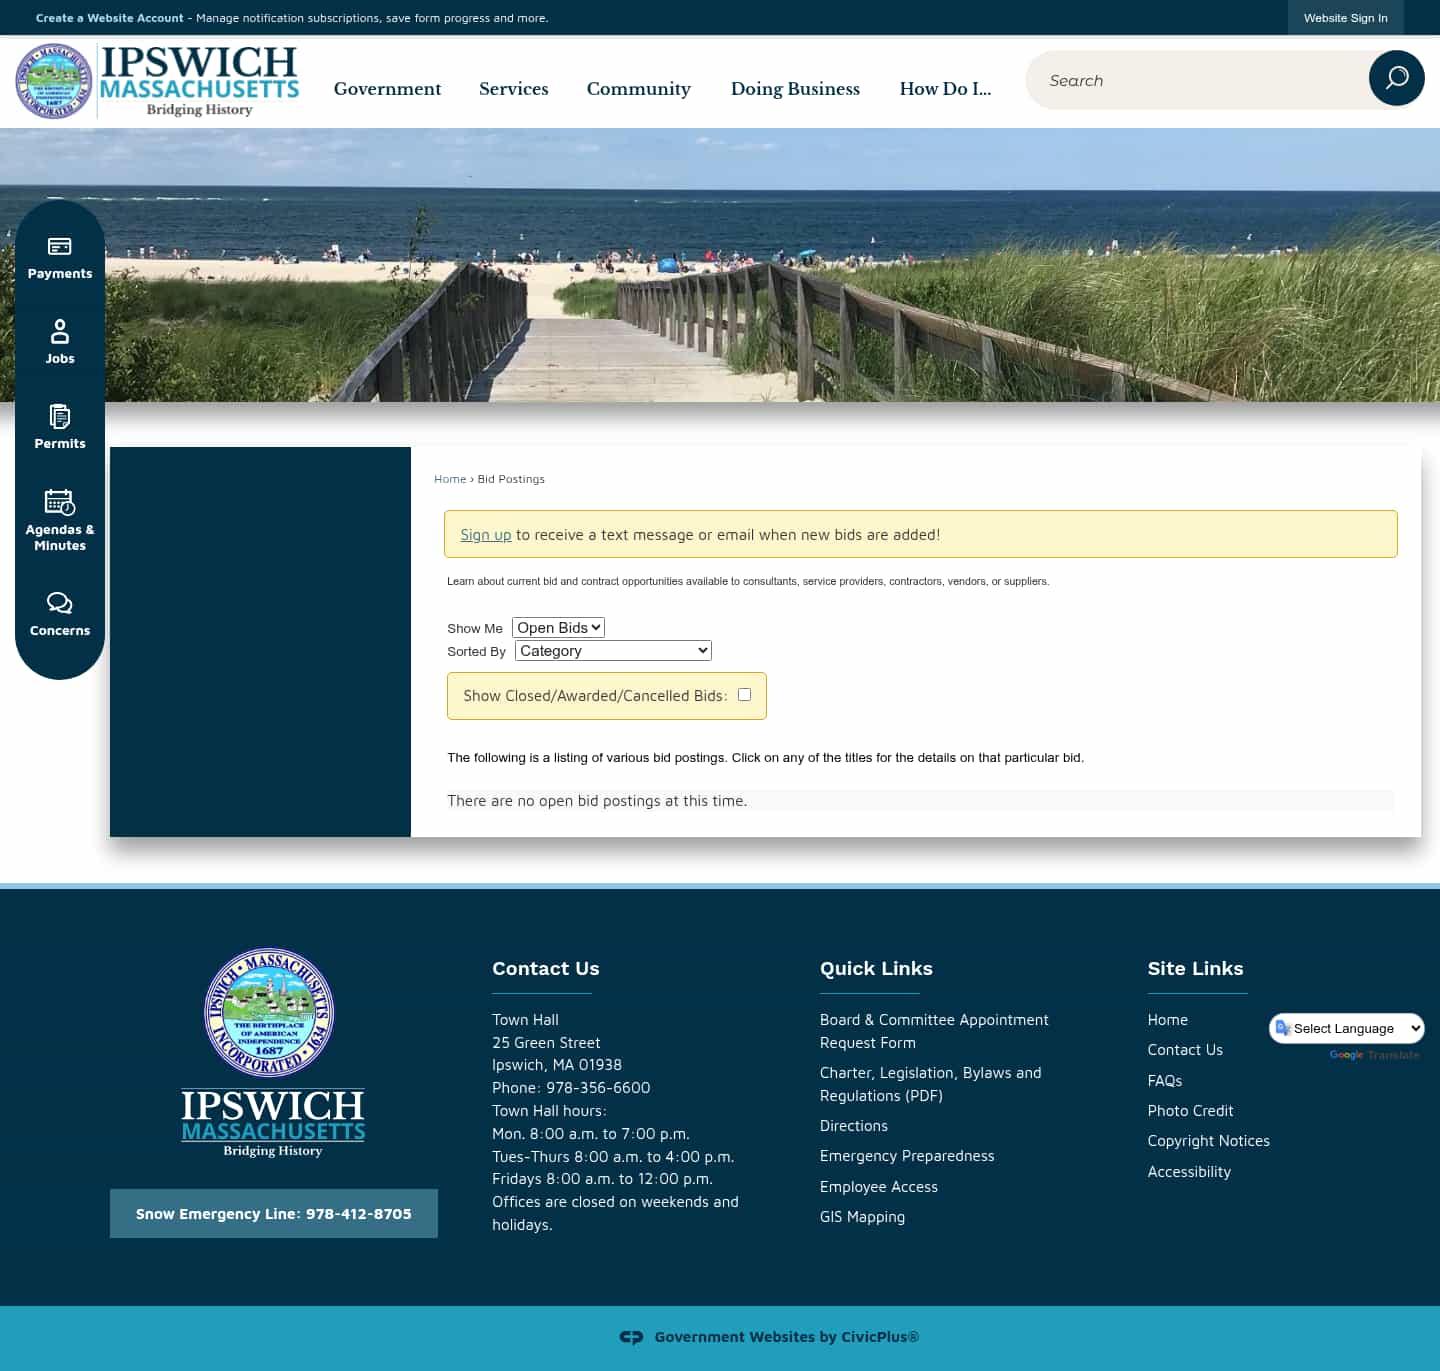Click Website Sign In in top bar
This screenshot has height=1371, width=1440.
pyautogui.click(x=1345, y=17)
